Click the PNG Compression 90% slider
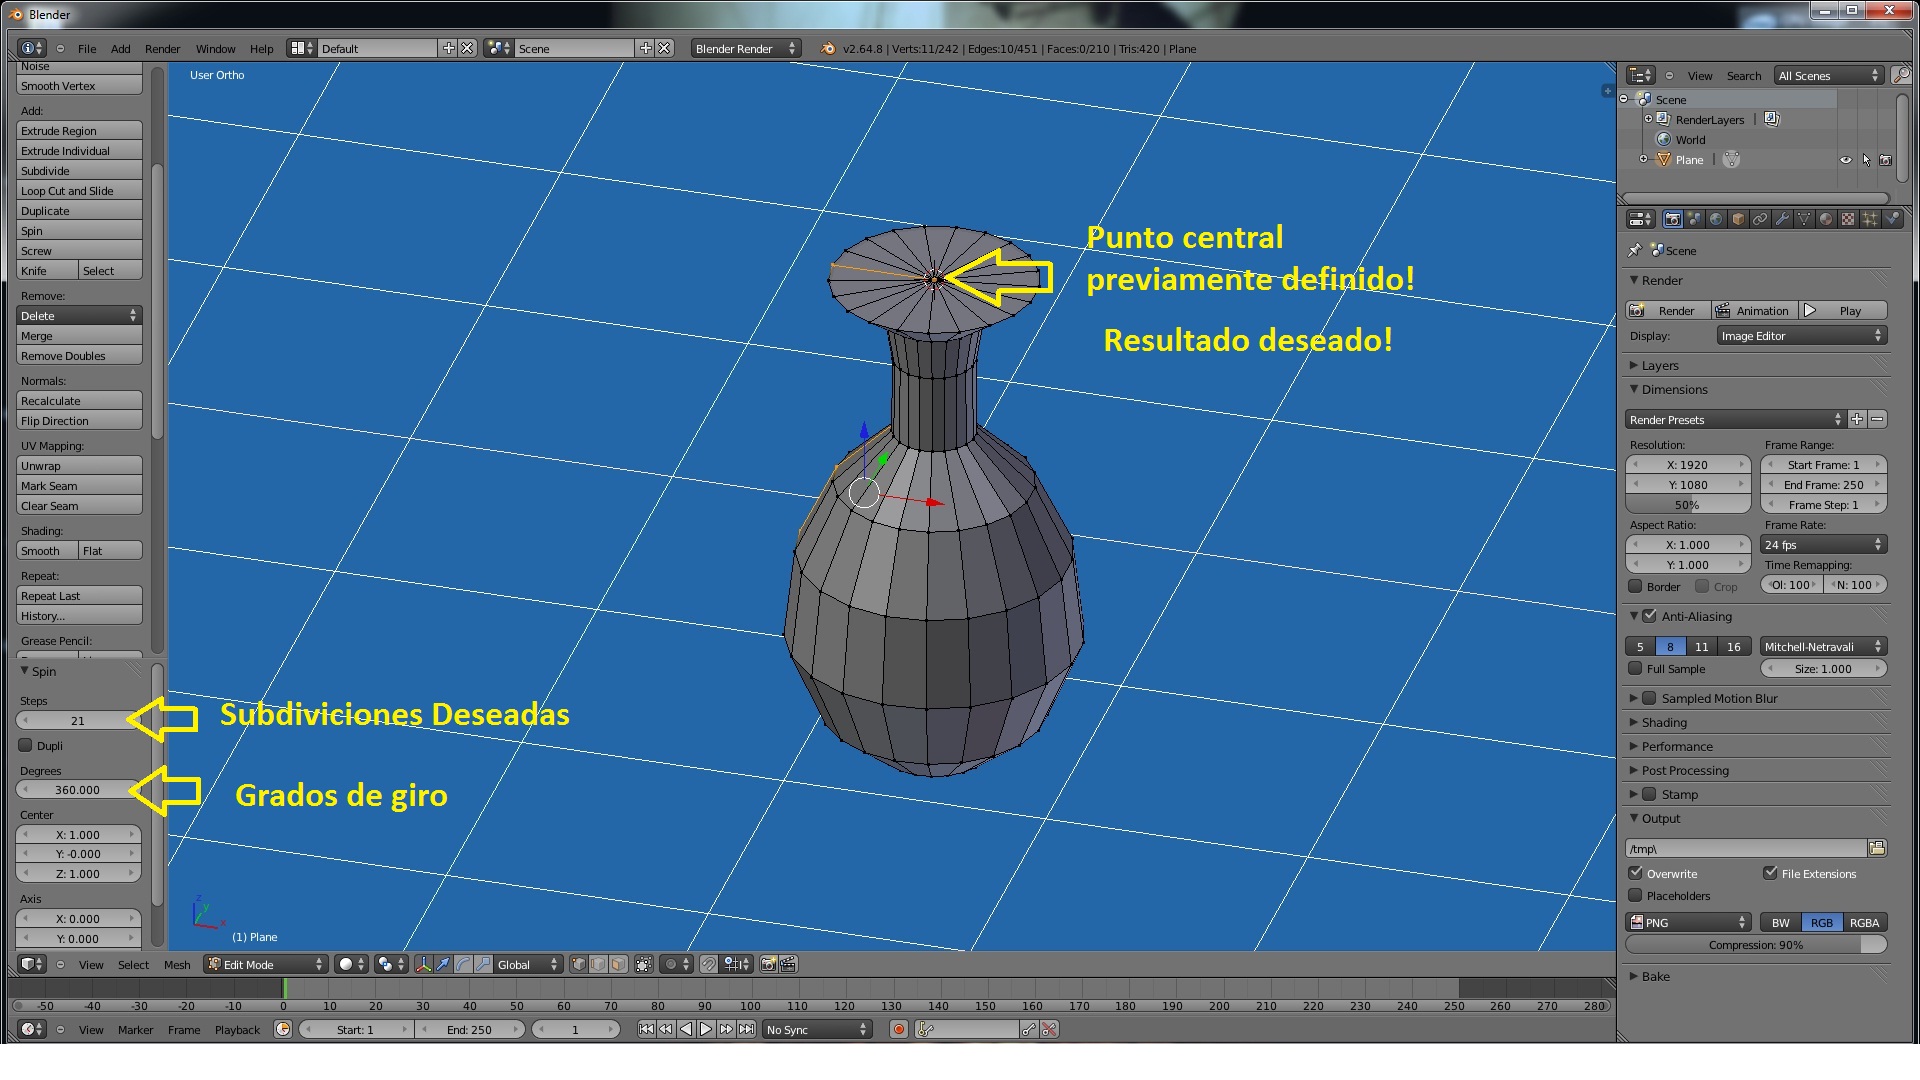This screenshot has height=1080, width=1920. (x=1756, y=946)
